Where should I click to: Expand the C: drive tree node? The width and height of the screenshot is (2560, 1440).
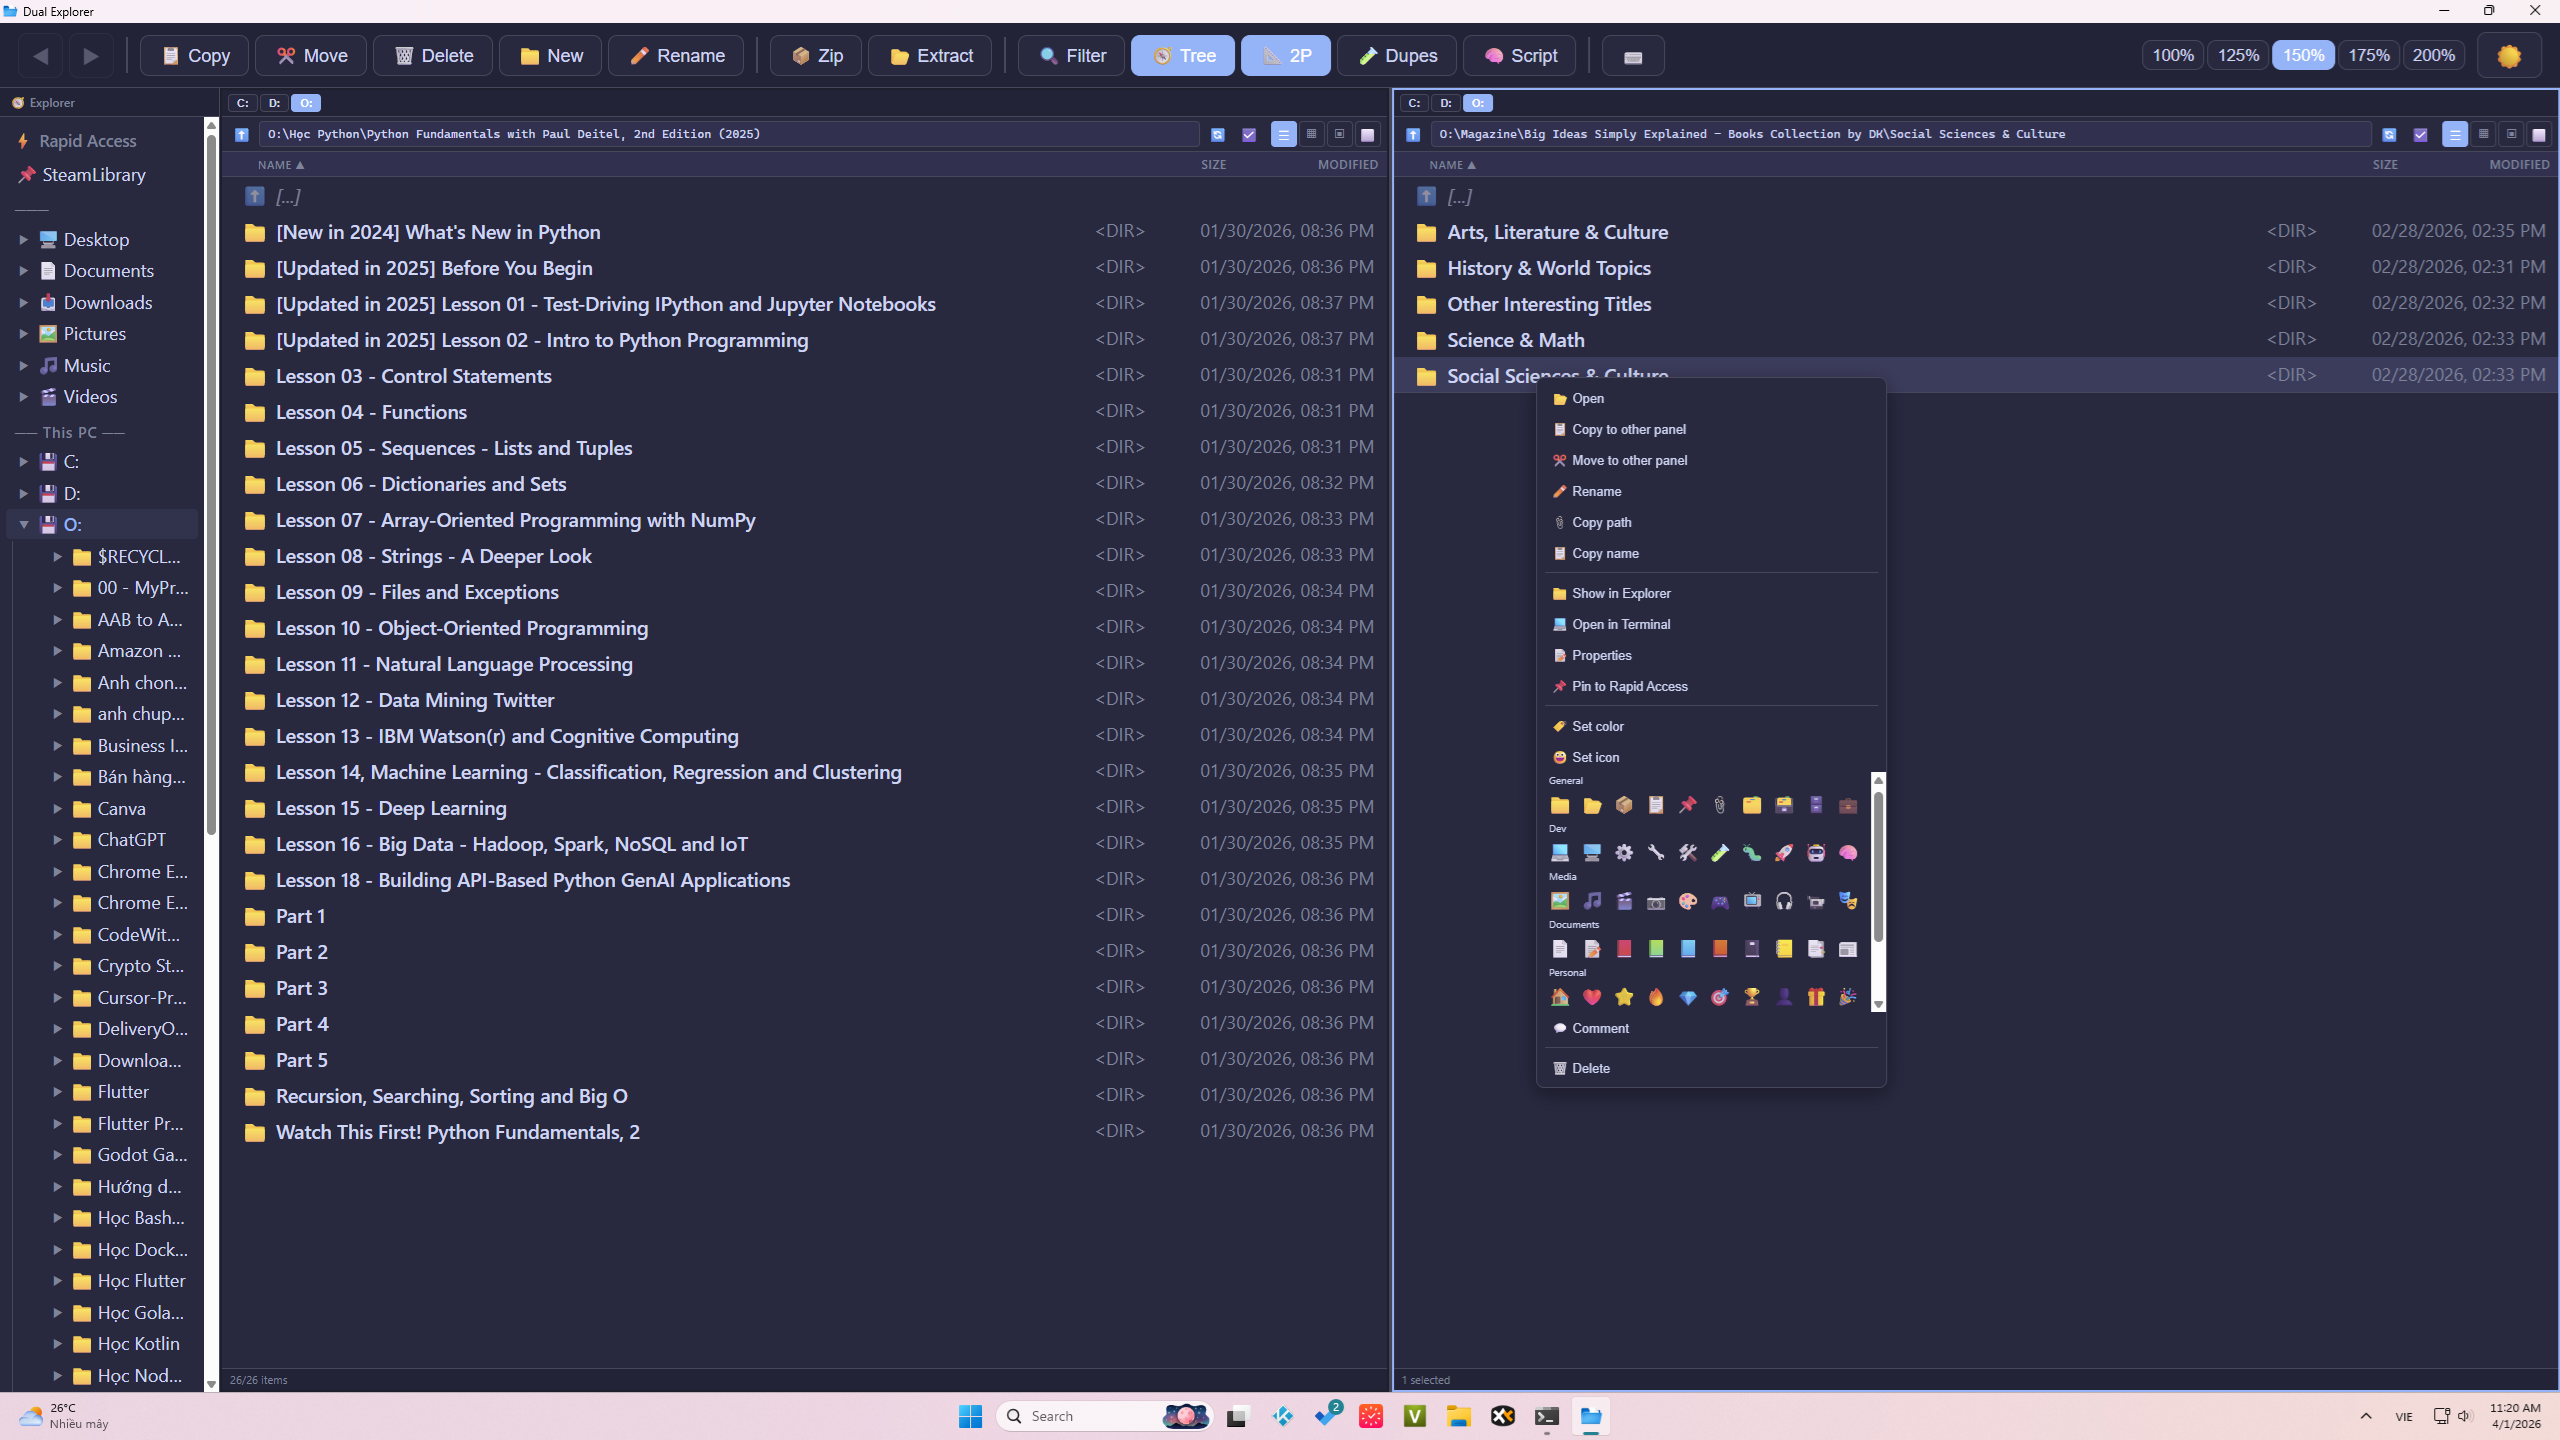coord(23,462)
